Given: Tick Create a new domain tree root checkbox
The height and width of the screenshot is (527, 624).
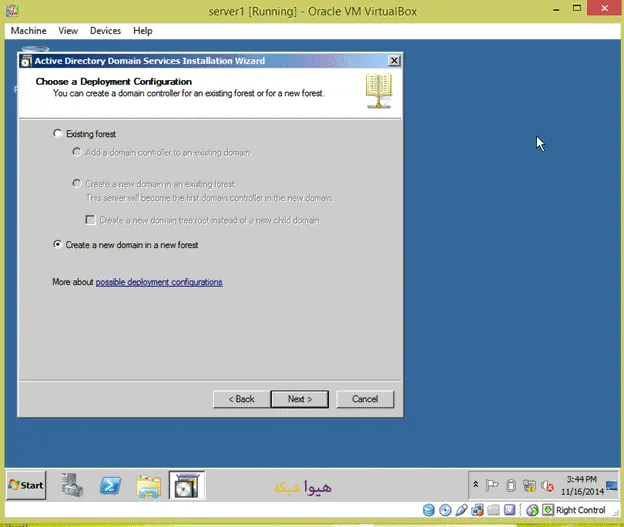Looking at the screenshot, I should pyautogui.click(x=90, y=220).
